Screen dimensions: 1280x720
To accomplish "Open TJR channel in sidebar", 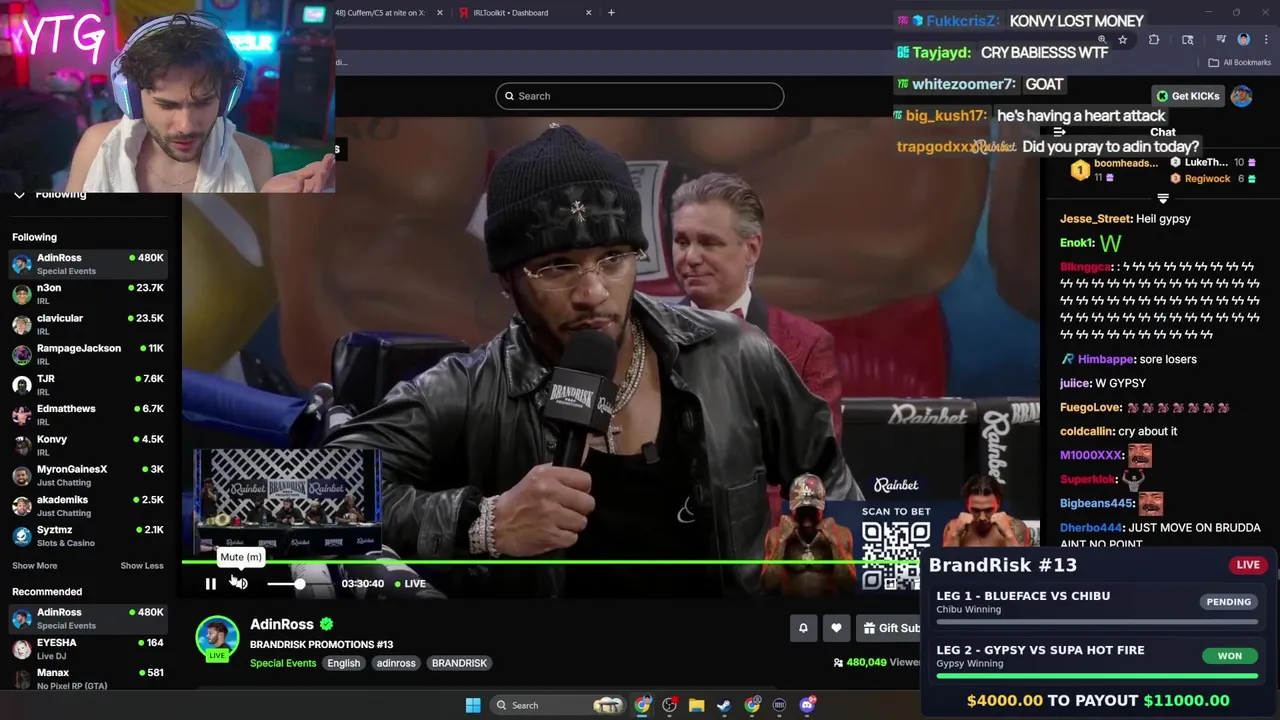I will point(88,385).
